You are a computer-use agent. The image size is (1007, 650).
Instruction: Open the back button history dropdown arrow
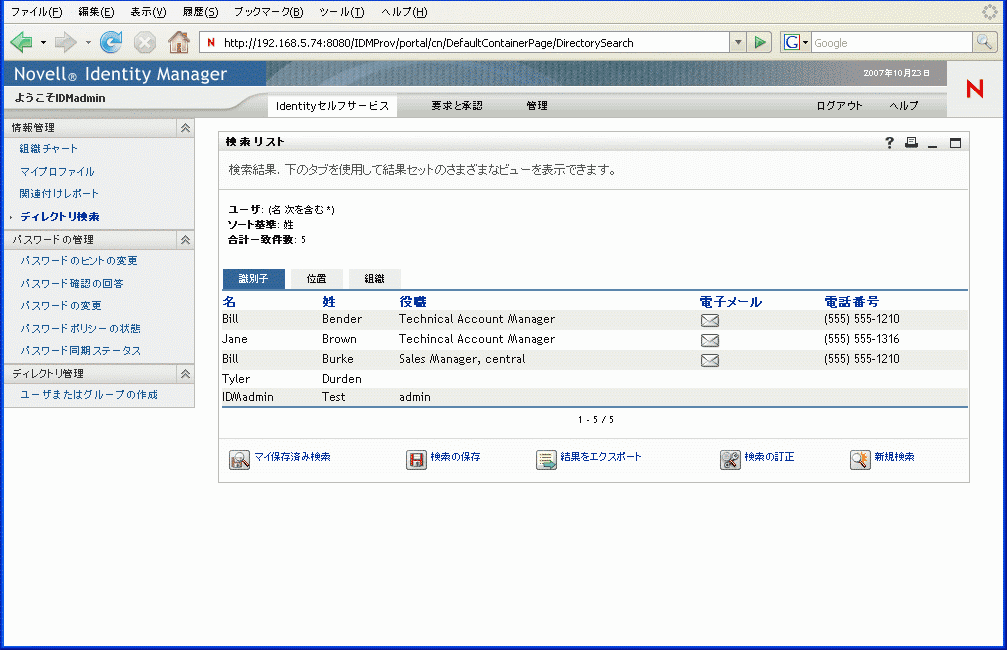[x=43, y=43]
